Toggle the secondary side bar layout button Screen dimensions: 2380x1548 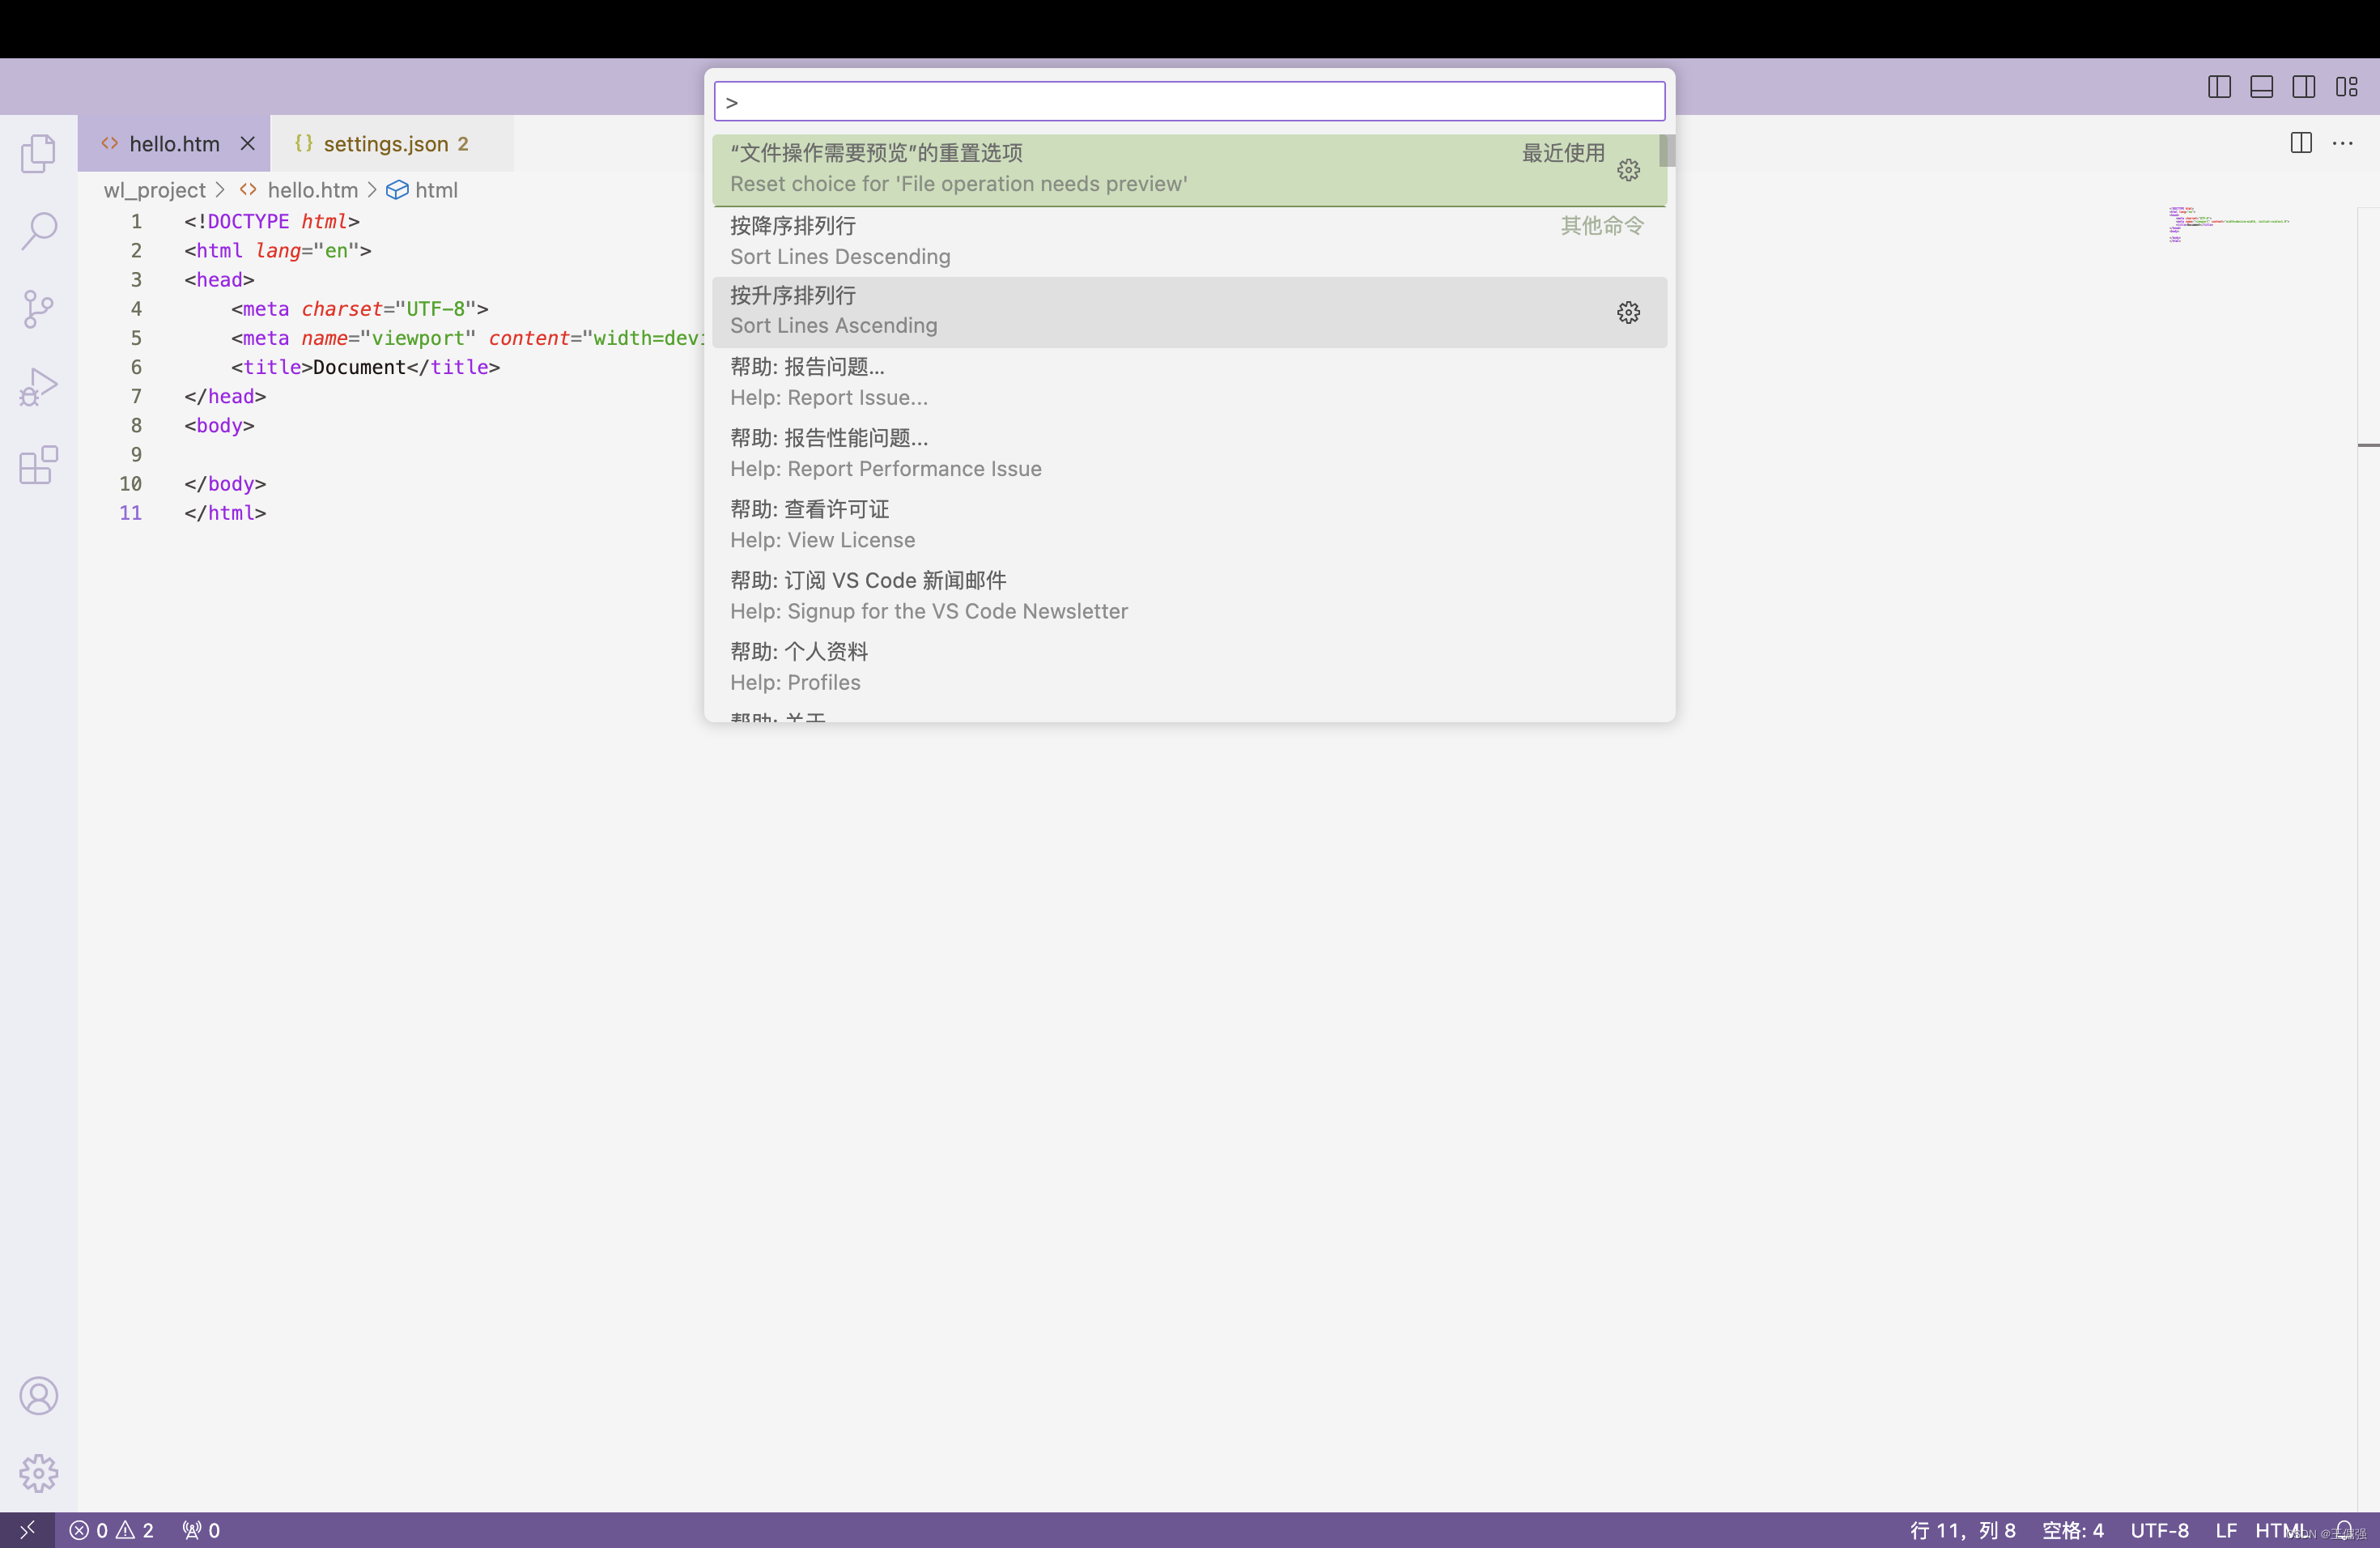[x=2303, y=87]
